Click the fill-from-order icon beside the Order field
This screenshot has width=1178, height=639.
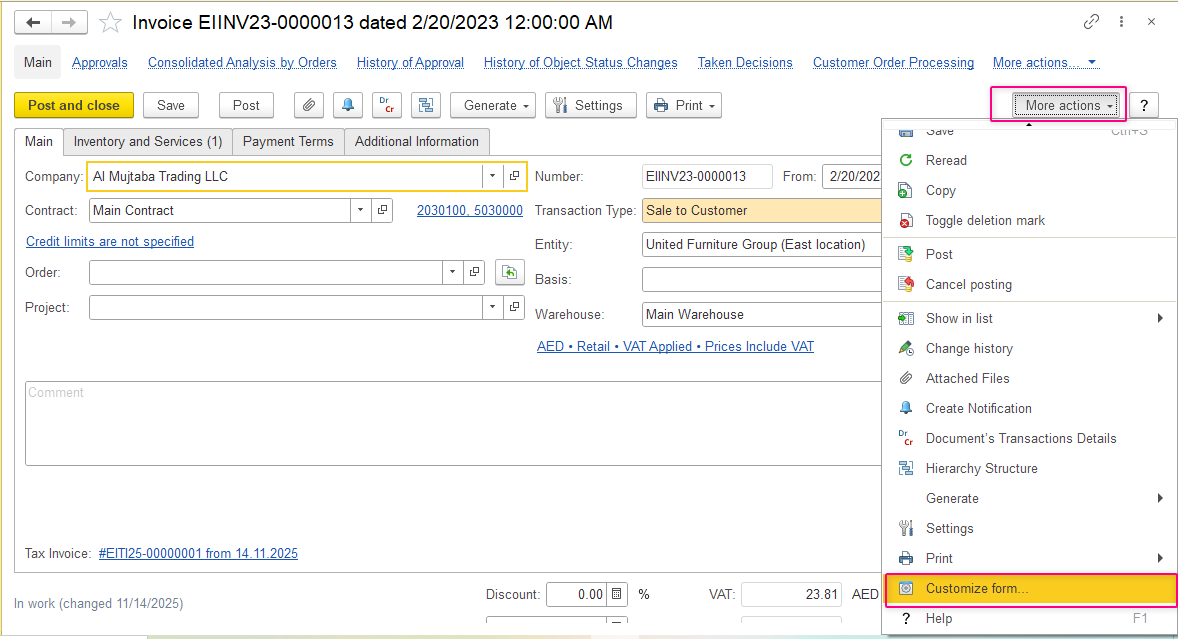pos(509,272)
